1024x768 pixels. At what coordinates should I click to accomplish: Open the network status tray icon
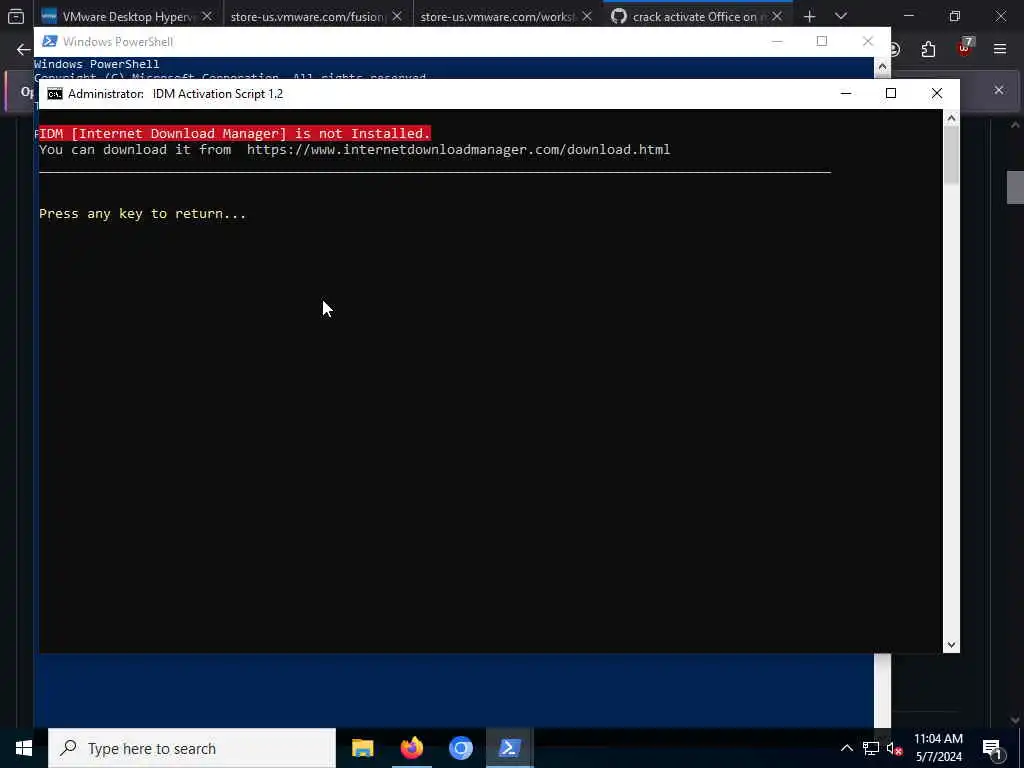pyautogui.click(x=871, y=748)
